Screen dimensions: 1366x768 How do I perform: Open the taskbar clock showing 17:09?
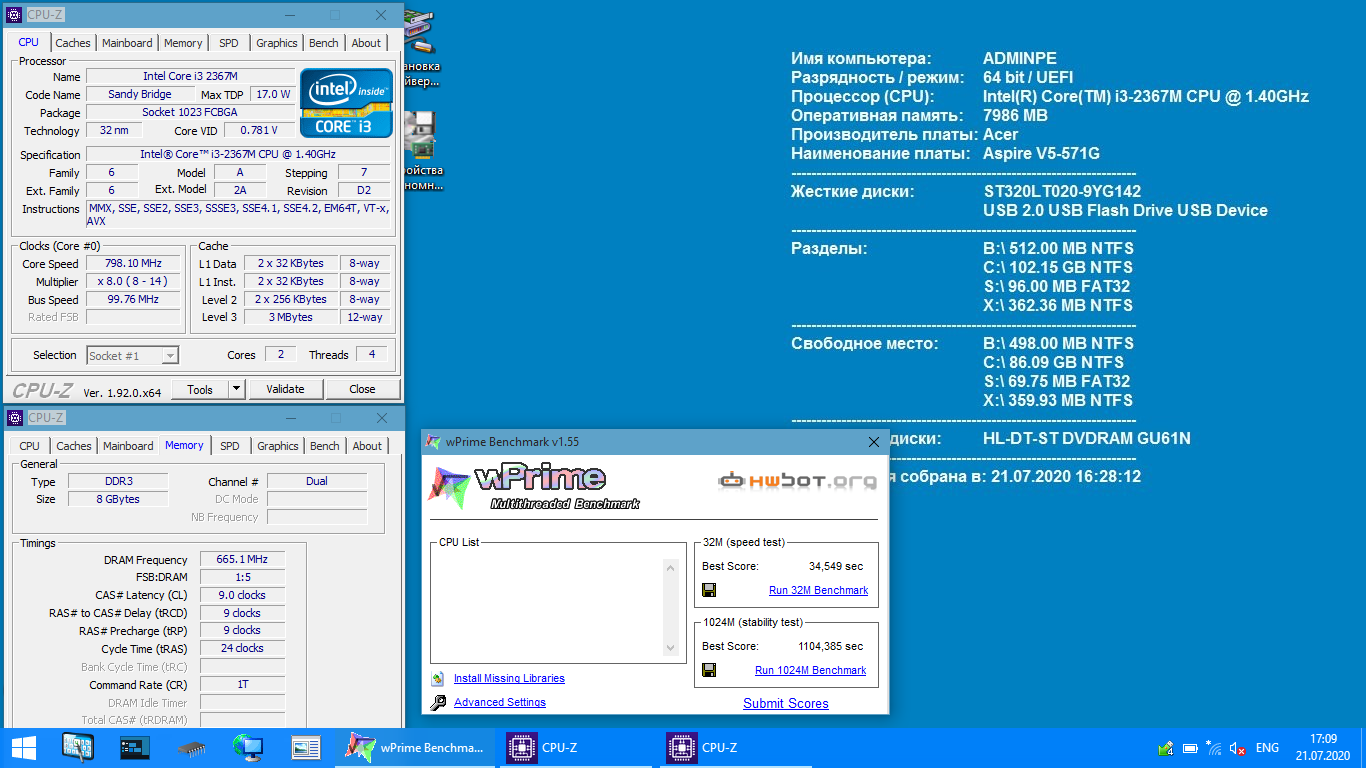click(1322, 748)
